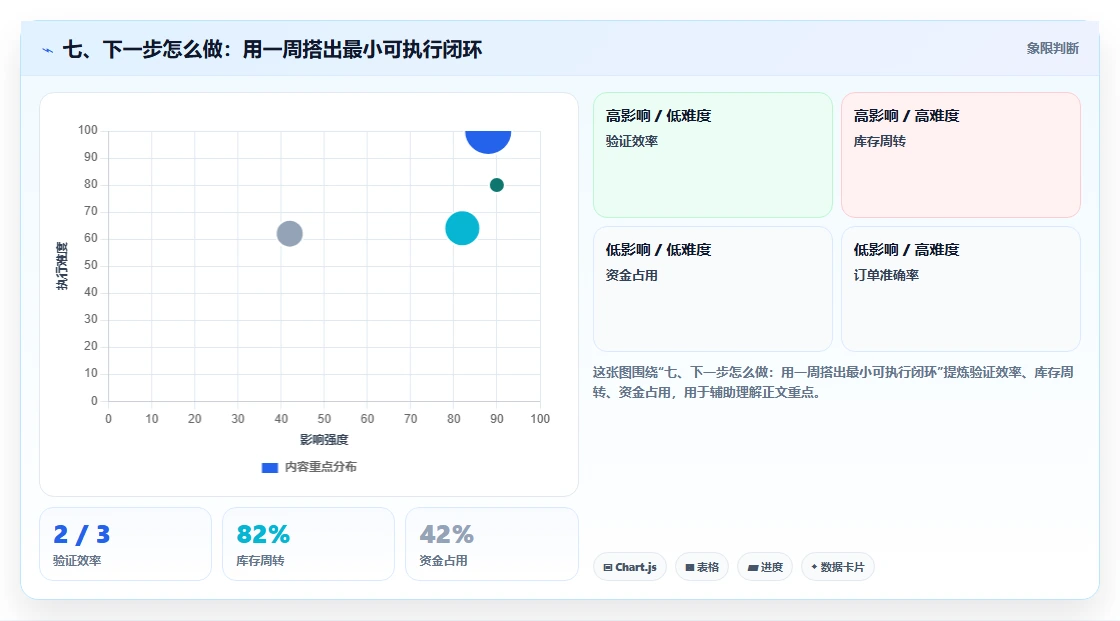Viewport: 1120px width, 621px height.
Task: Click the gray bubble in the chart
Action: [x=289, y=234]
